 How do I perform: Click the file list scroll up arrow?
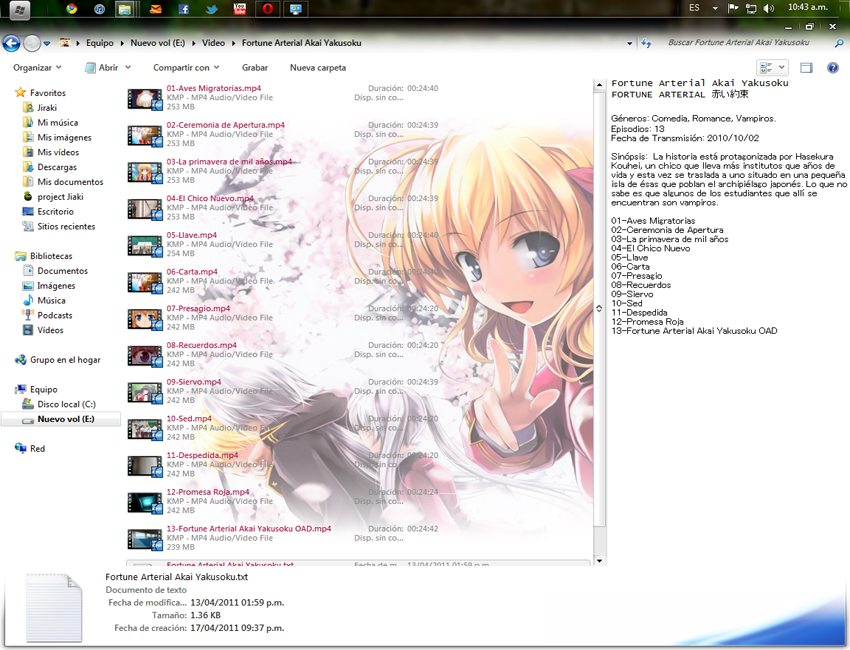pyautogui.click(x=599, y=85)
